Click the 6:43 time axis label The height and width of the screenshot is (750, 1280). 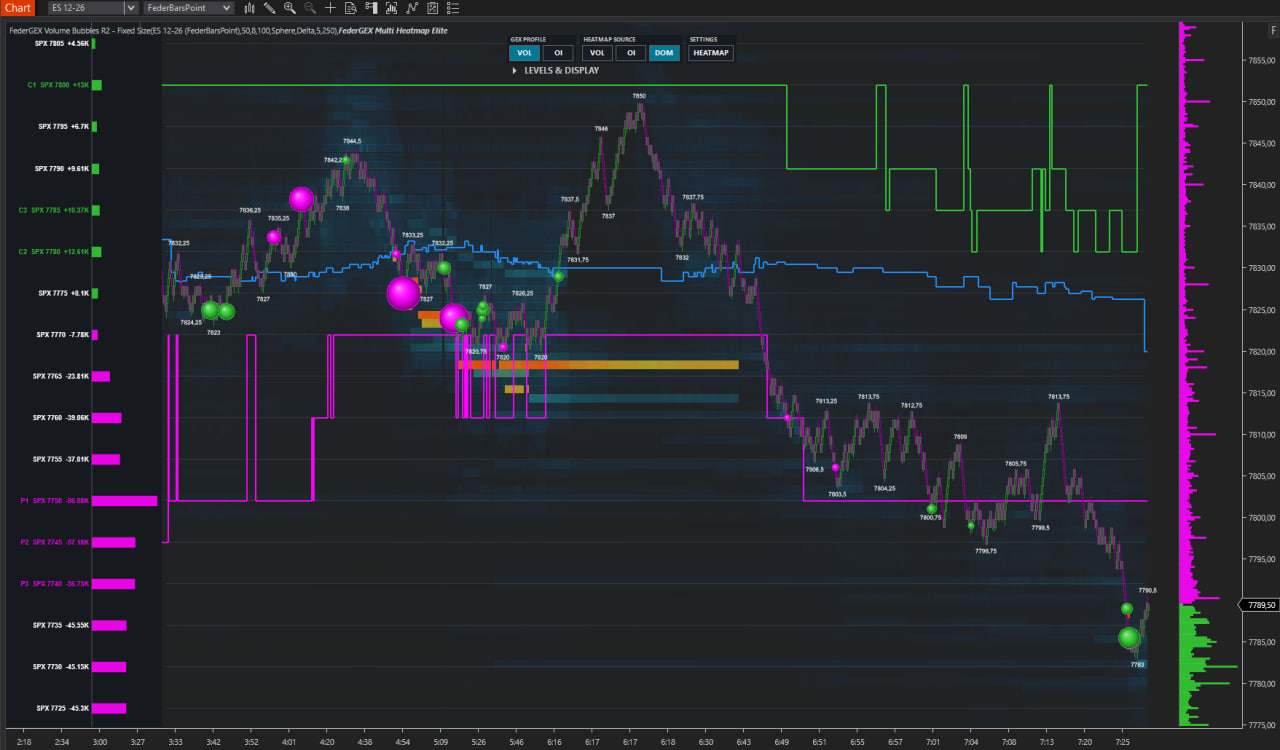click(x=743, y=742)
